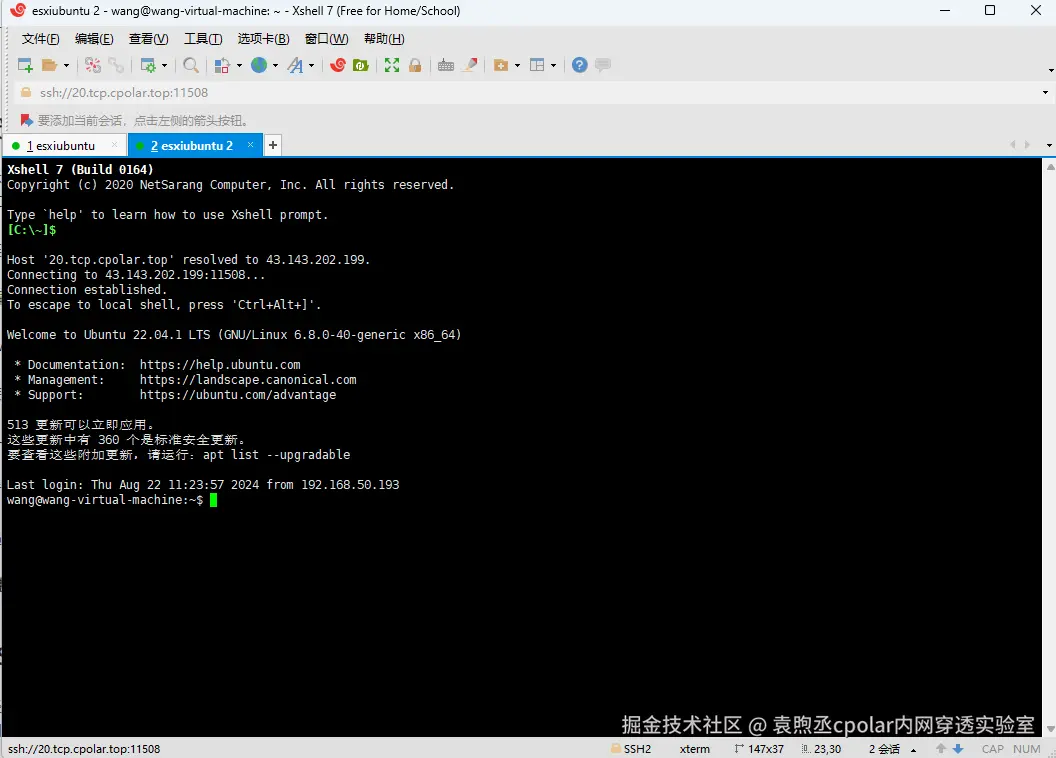Click the padlock icon in address bar
This screenshot has height=758, width=1056.
pos(26,93)
